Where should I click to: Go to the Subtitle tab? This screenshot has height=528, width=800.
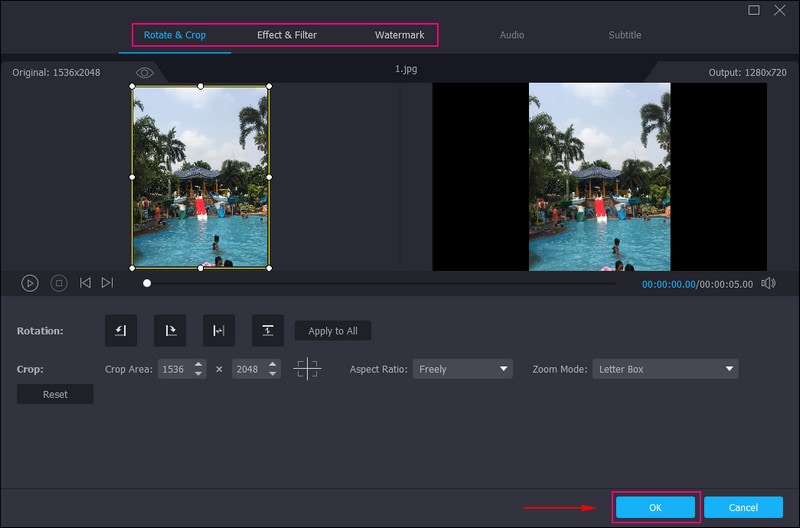point(625,35)
